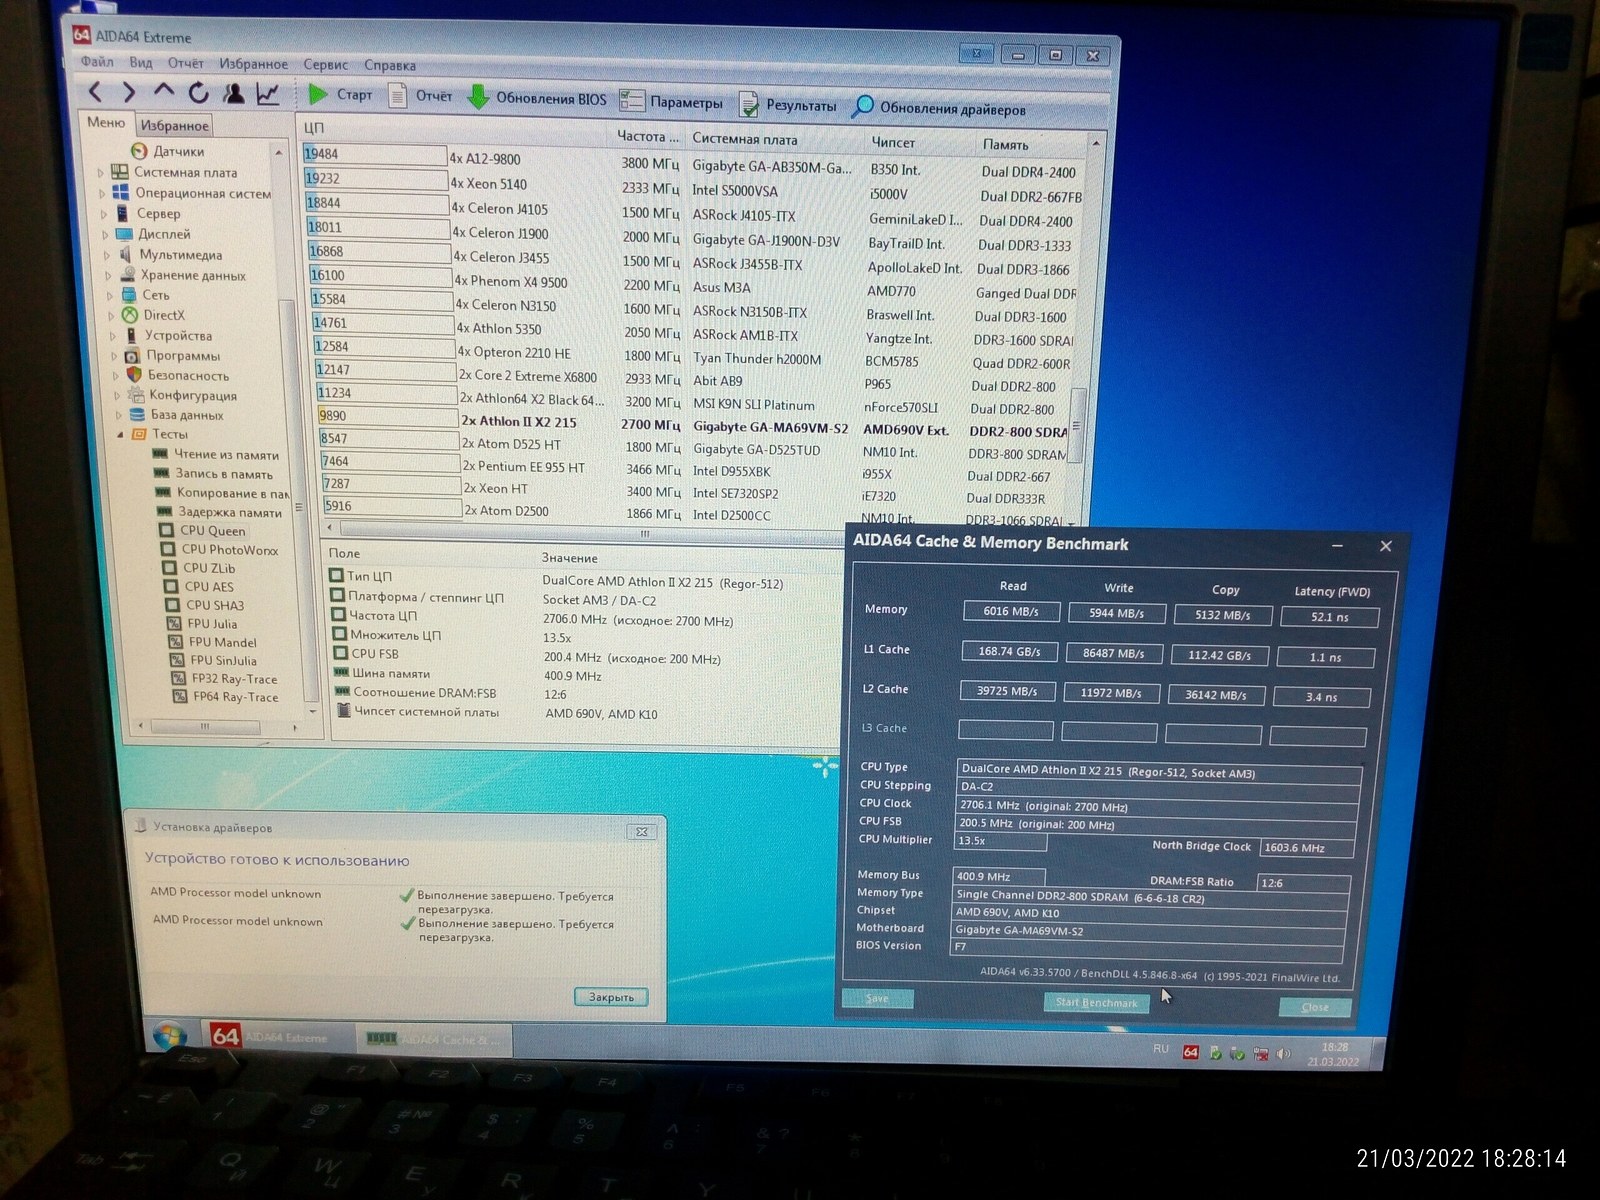Go up one level with up arrow
Screen dimensions: 1600x1200
click(x=164, y=92)
